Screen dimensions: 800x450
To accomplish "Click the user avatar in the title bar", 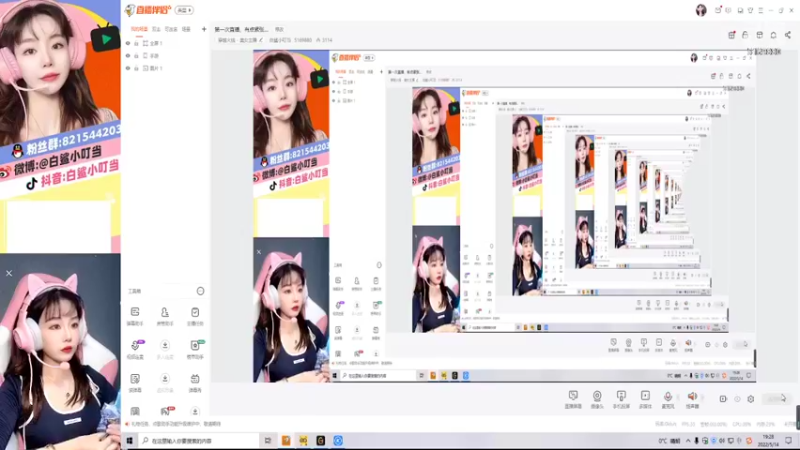I will 701,10.
